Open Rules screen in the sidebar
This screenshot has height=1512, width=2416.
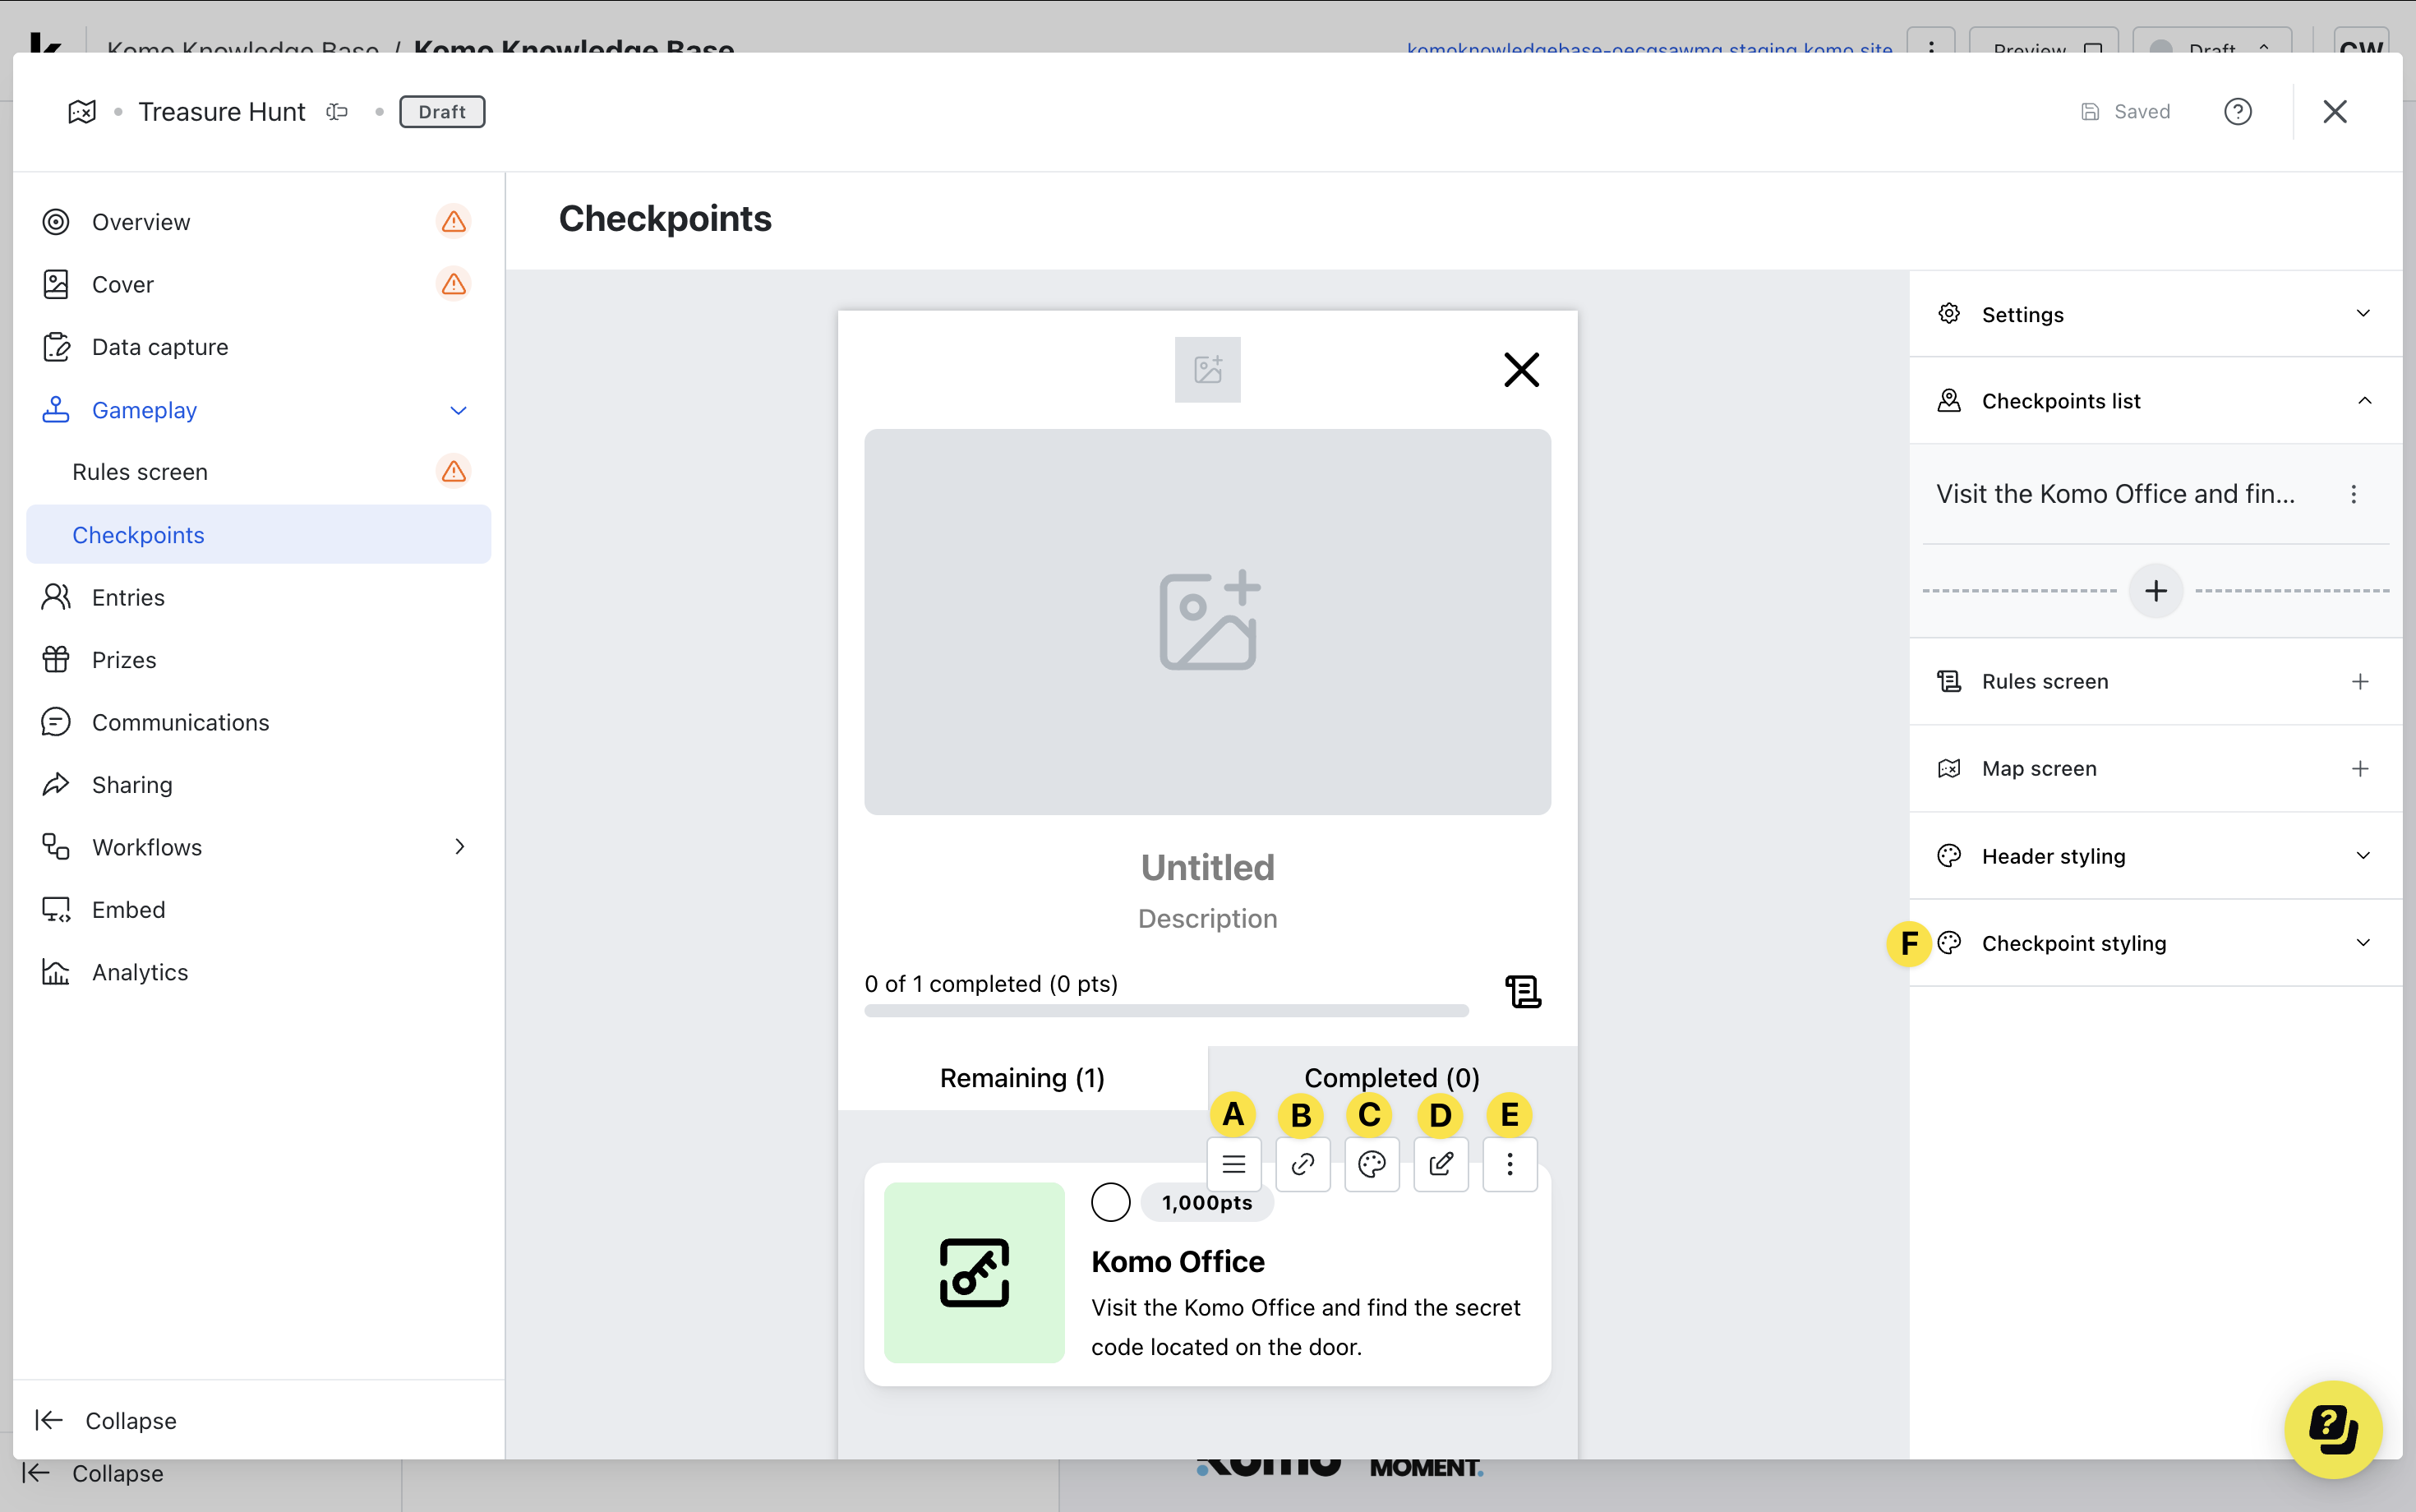pyautogui.click(x=140, y=472)
